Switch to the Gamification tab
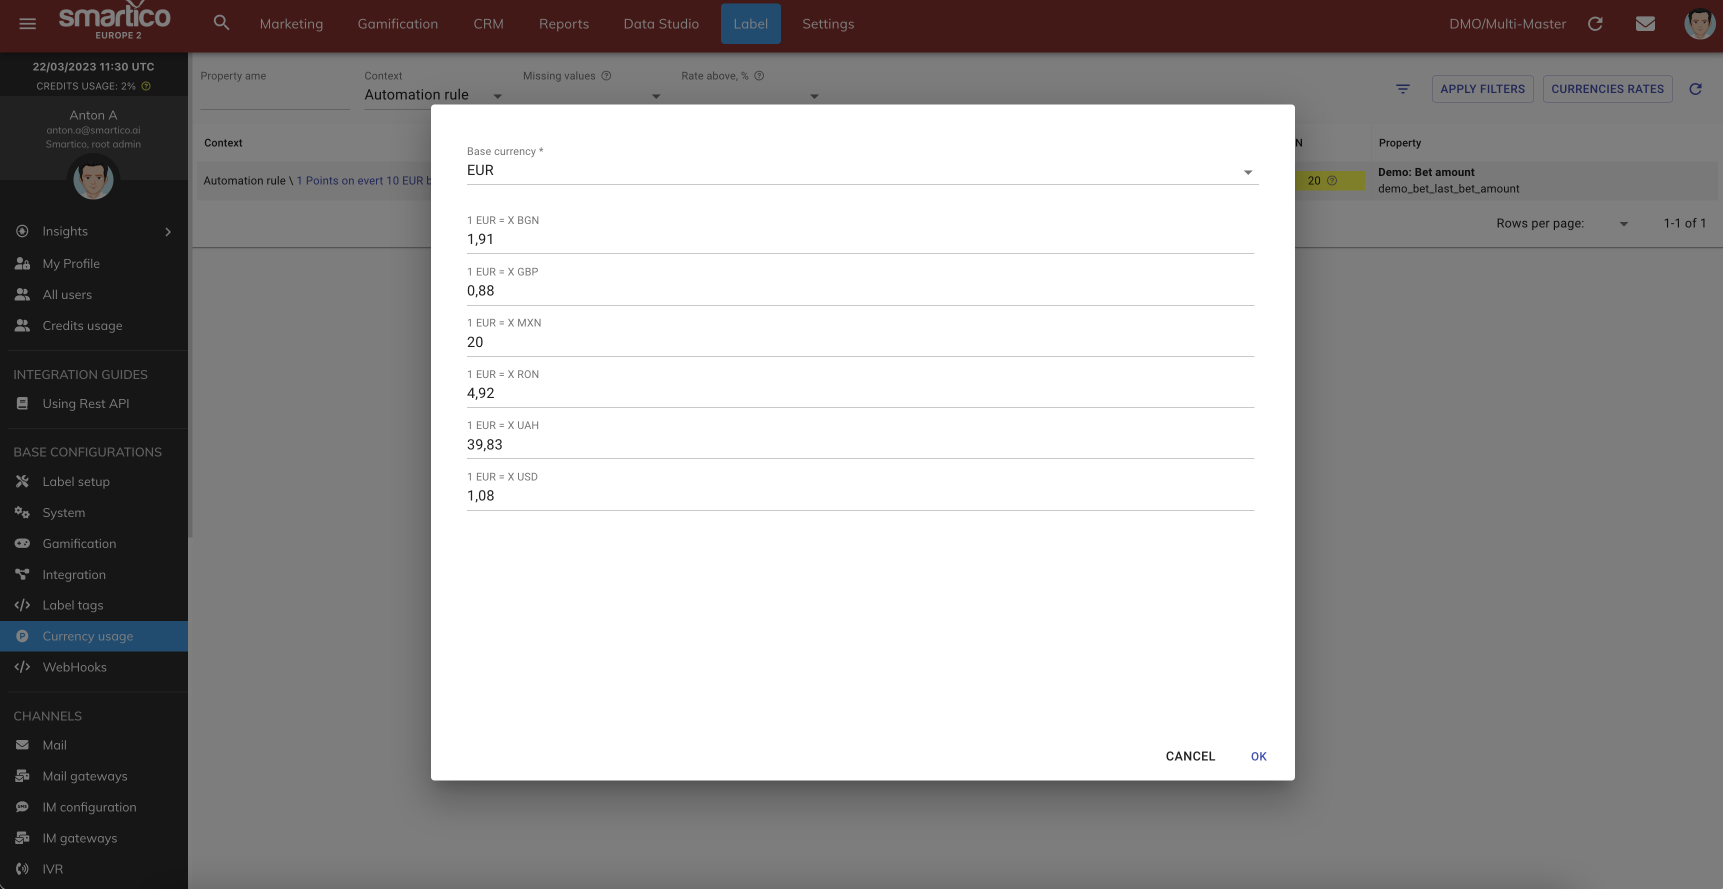 coord(398,24)
